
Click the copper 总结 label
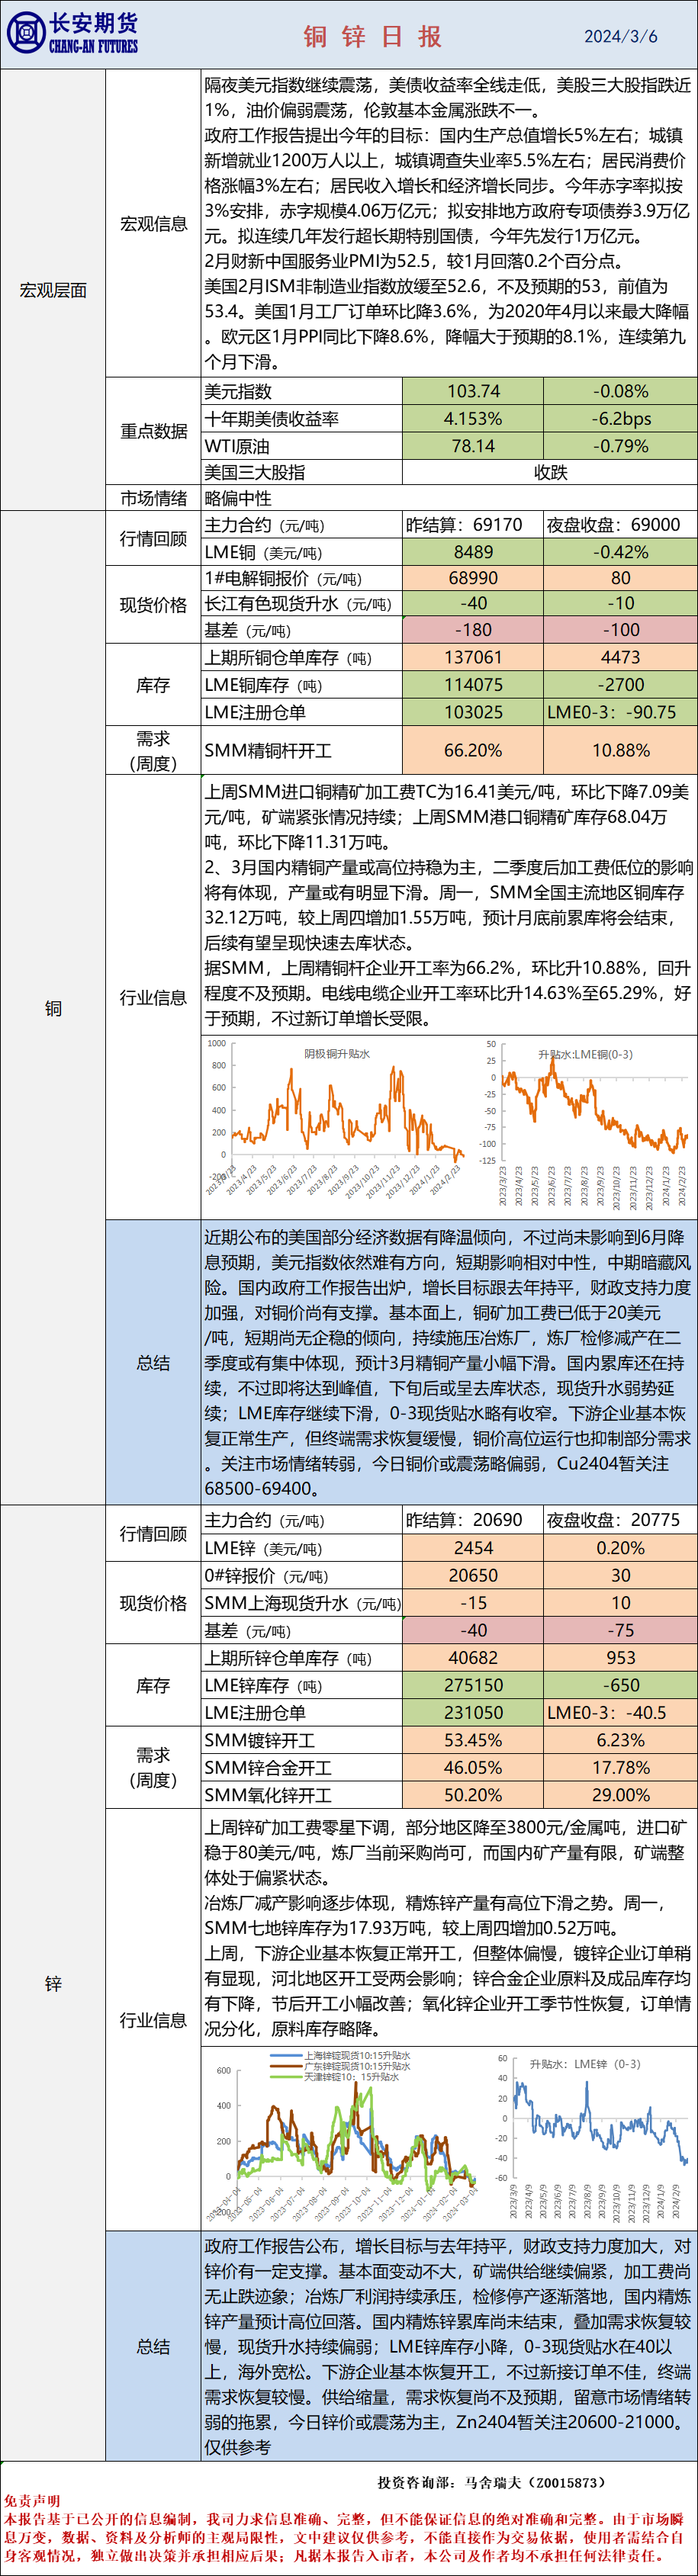153,1362
